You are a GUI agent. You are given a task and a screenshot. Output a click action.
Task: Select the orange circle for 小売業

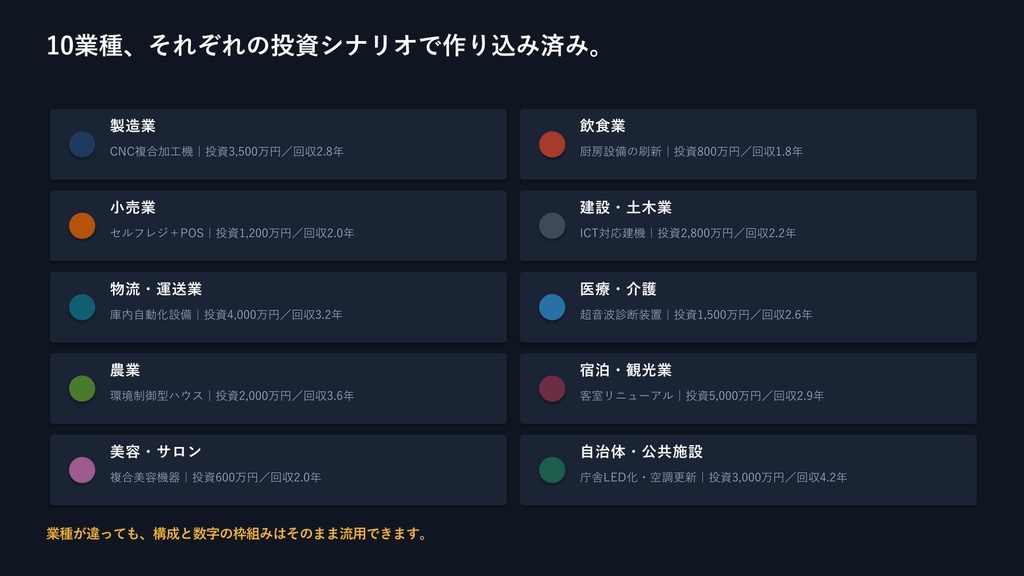coord(82,226)
